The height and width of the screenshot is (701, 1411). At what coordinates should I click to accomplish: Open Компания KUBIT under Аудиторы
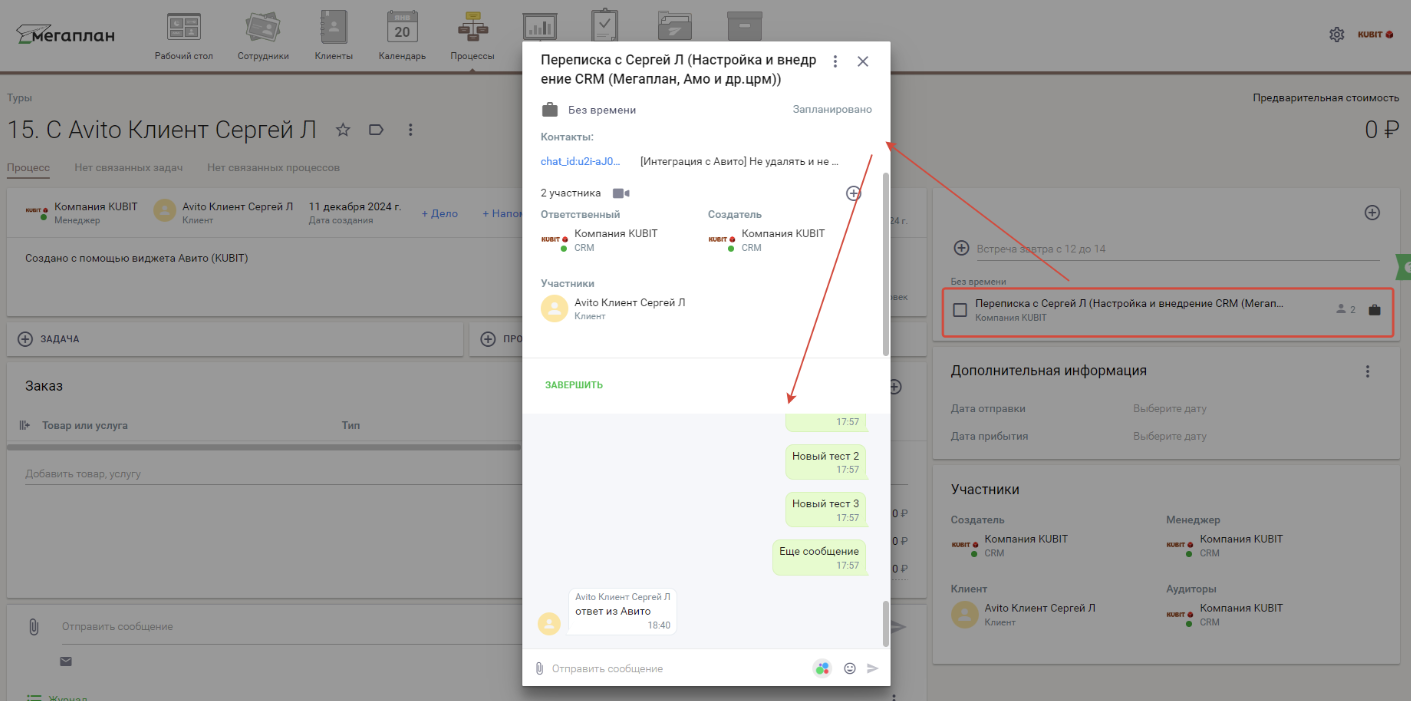(1241, 608)
